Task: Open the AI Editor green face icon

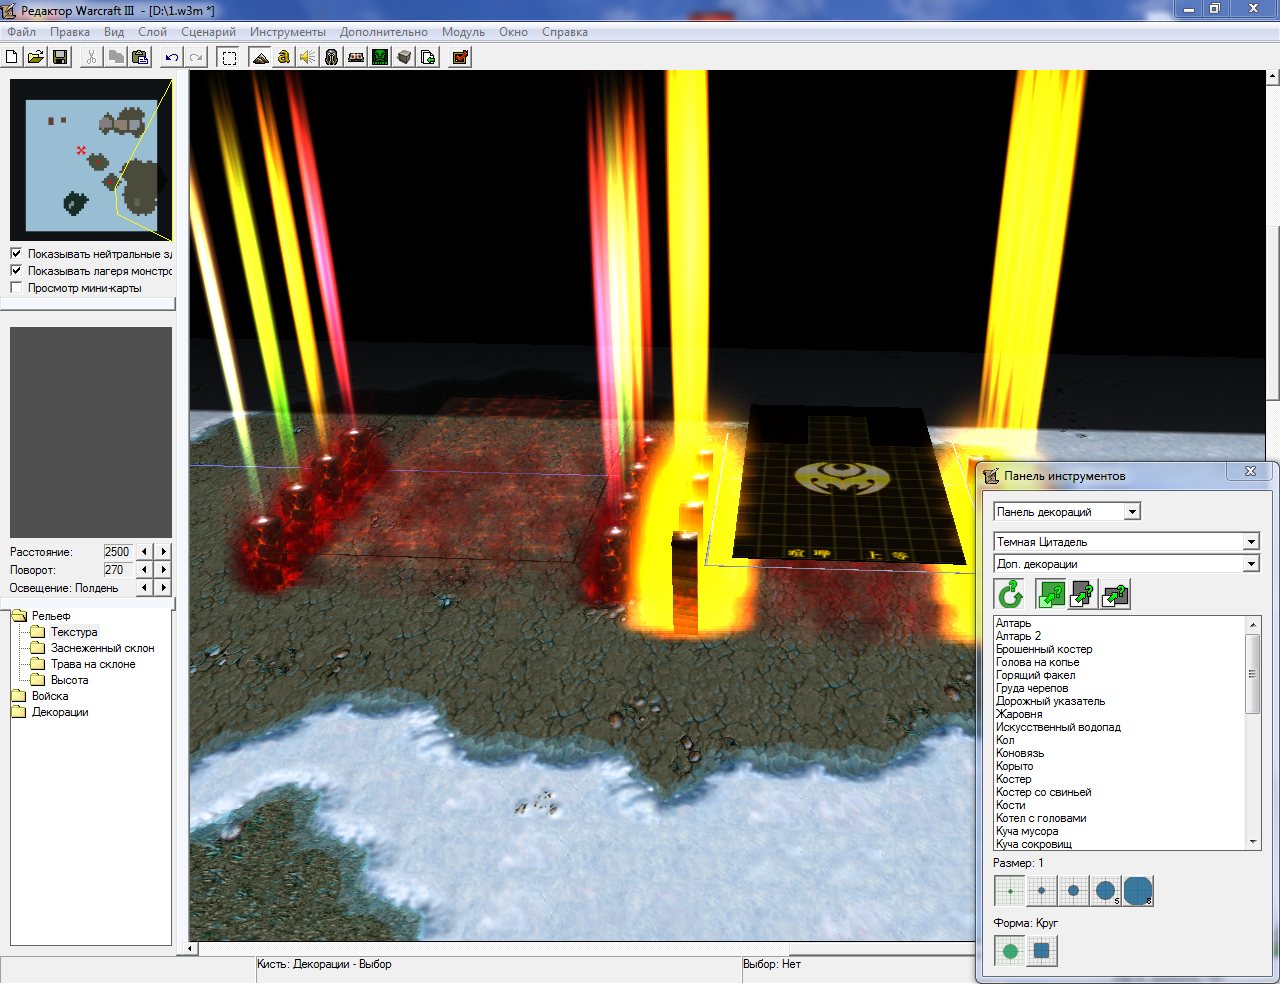Action: pyautogui.click(x=380, y=57)
